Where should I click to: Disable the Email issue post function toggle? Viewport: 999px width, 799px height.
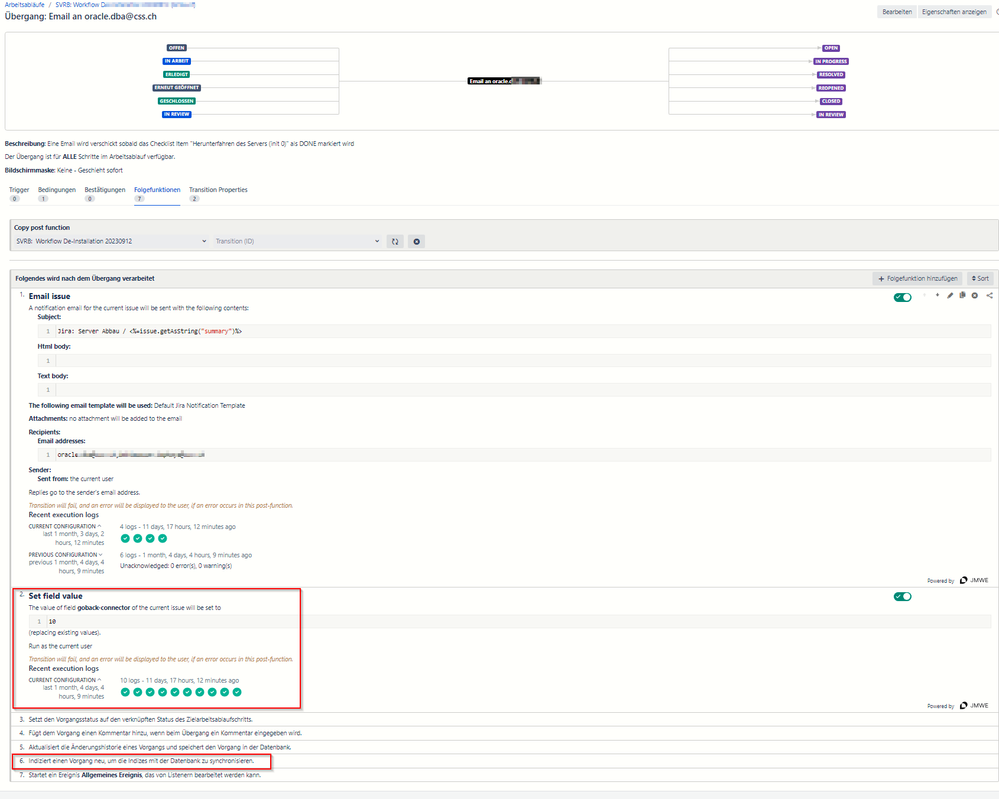(x=902, y=297)
